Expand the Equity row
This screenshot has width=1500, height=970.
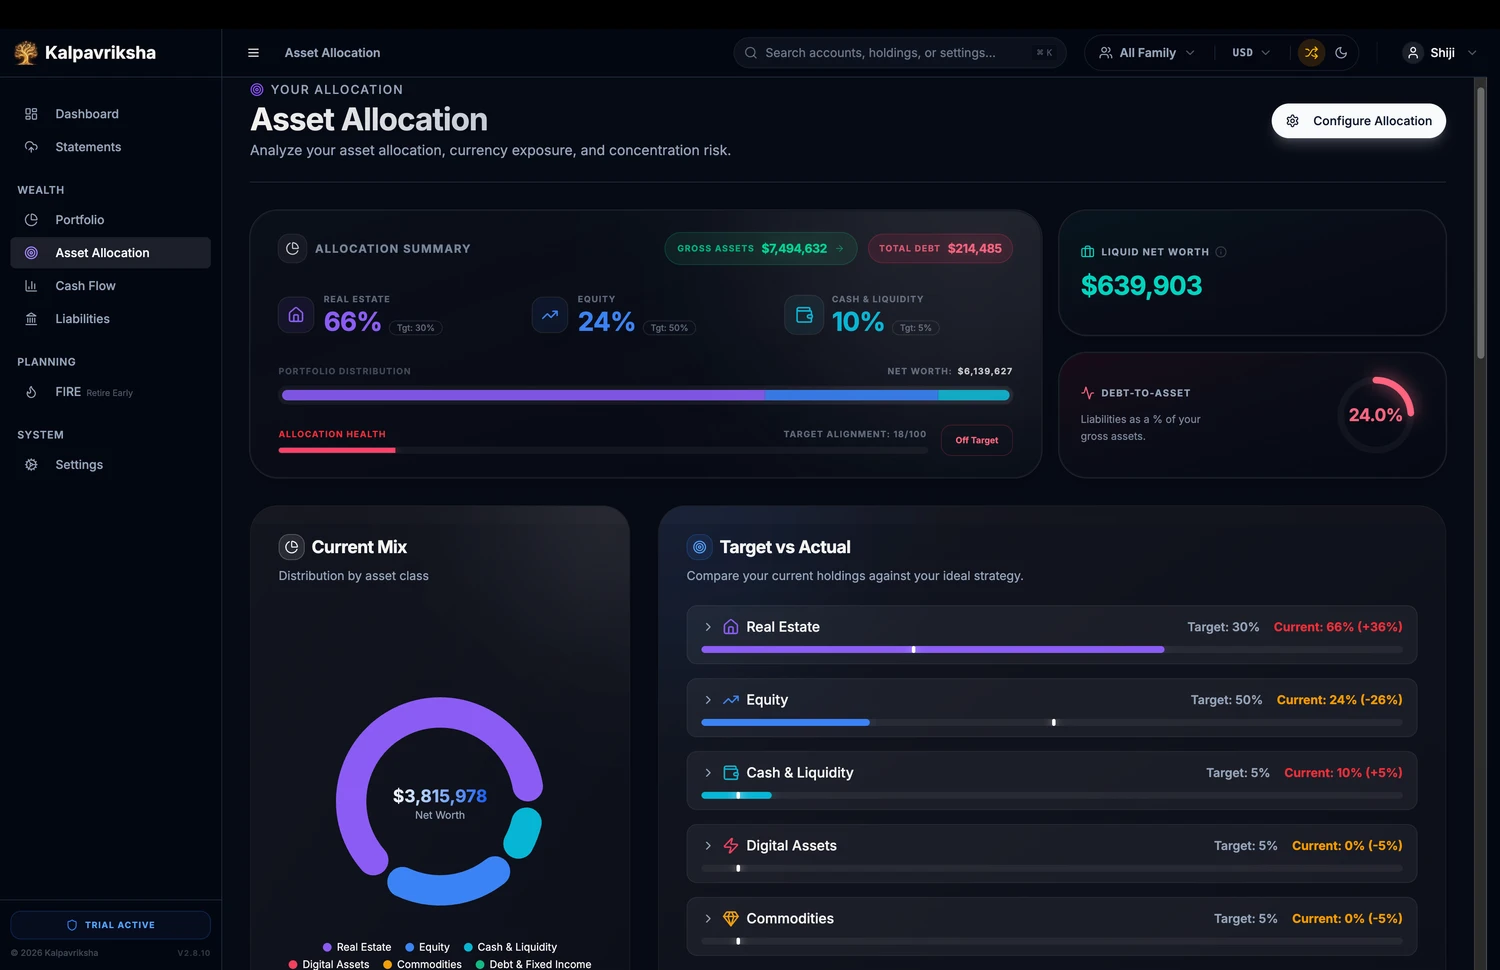tap(708, 700)
